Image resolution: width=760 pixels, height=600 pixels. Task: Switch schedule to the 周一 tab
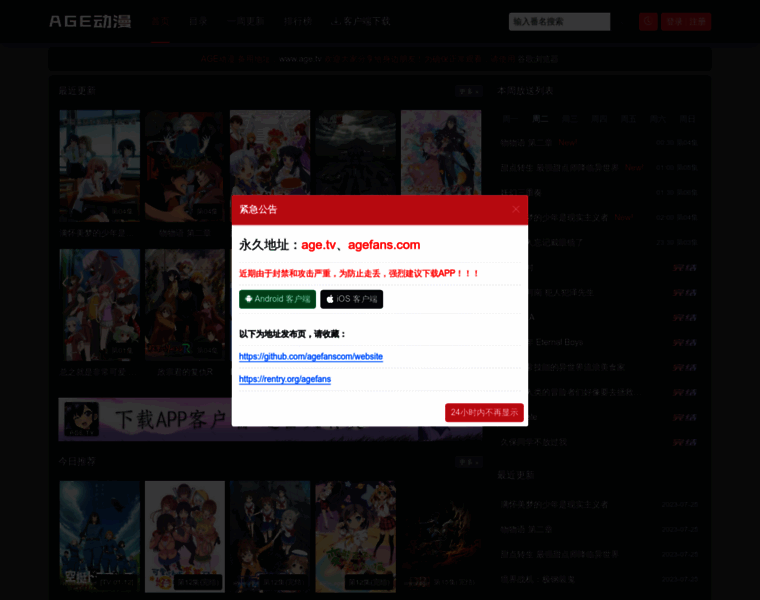pos(510,119)
